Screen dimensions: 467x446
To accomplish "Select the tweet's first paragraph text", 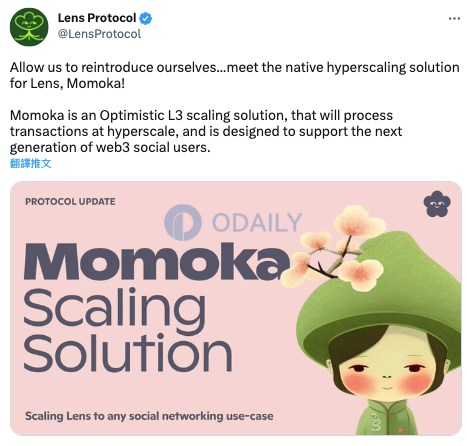I will pyautogui.click(x=234, y=75).
